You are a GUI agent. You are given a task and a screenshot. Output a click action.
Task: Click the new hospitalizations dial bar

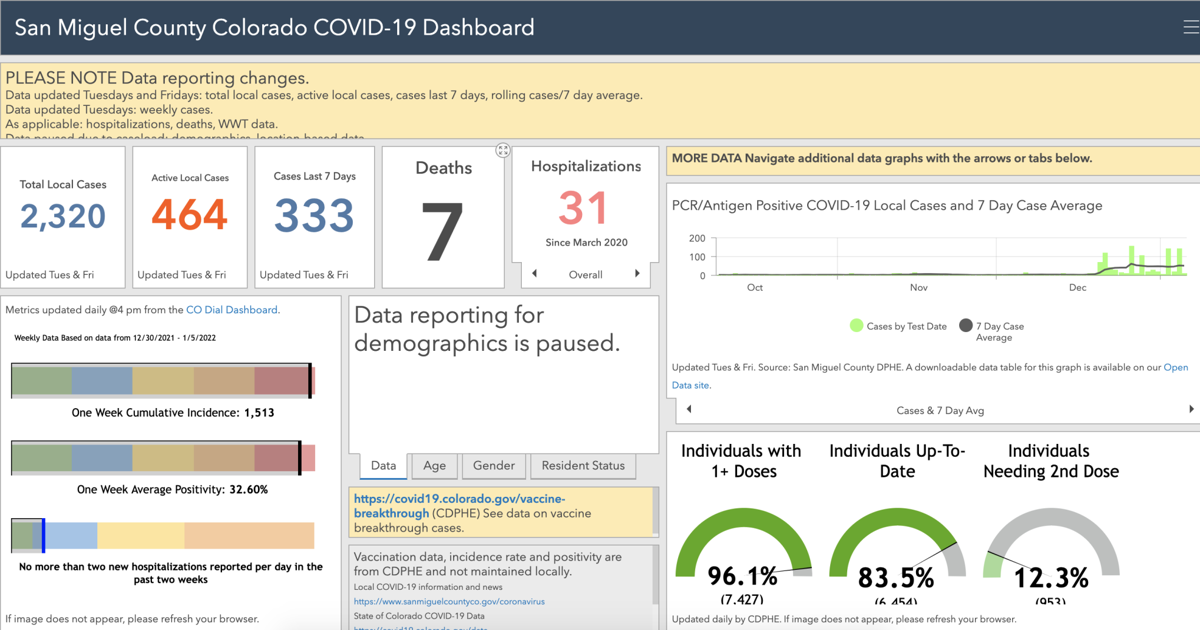click(163, 535)
